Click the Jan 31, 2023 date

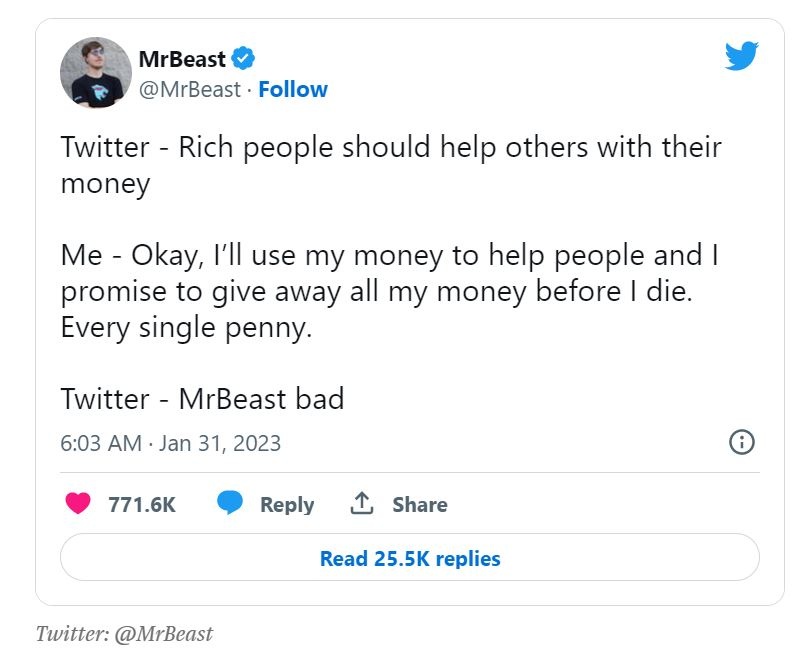tap(220, 443)
